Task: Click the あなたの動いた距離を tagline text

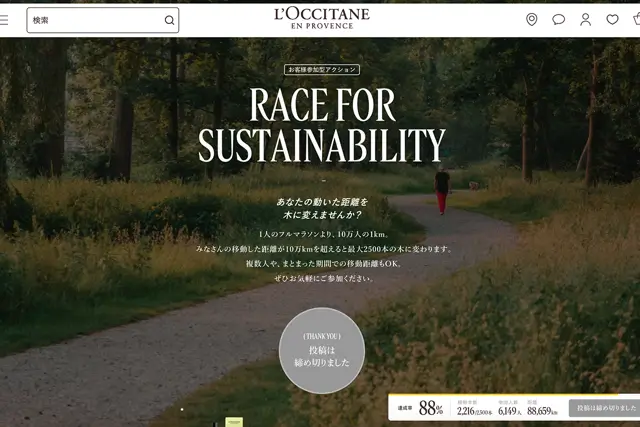Action: [322, 202]
